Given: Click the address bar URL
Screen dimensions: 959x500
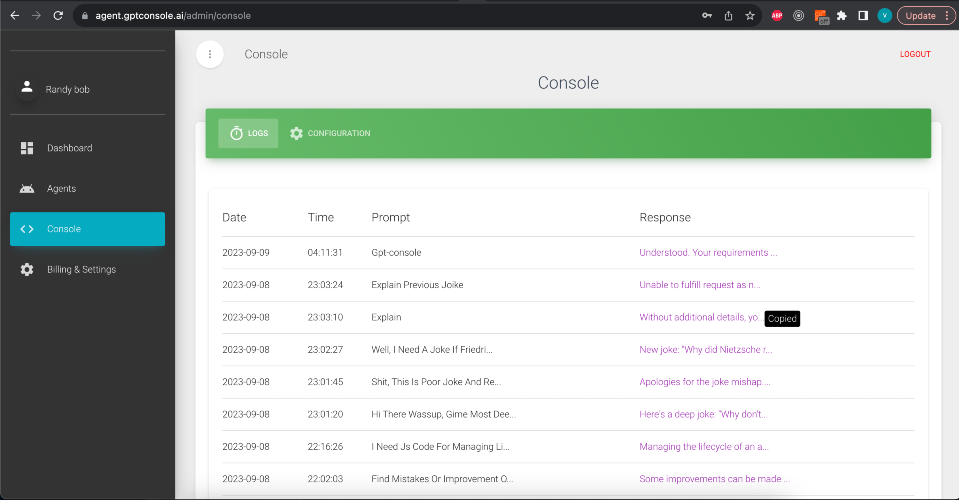Looking at the screenshot, I should pos(173,16).
